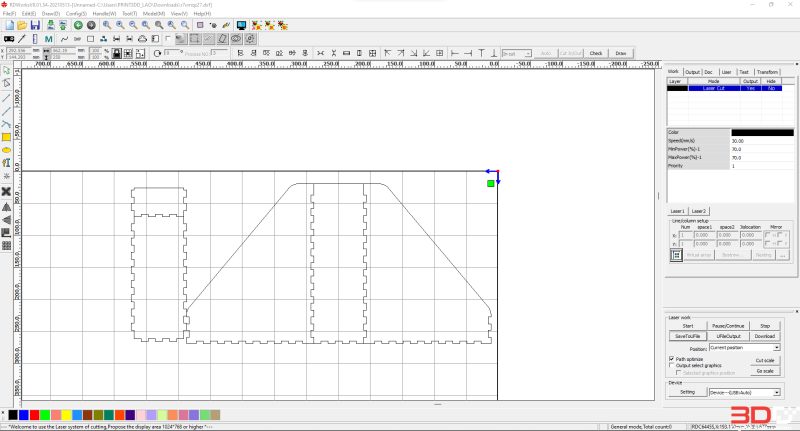Image resolution: width=800 pixels, height=431 pixels.
Task: Click the first zoom magnifier icon
Action: click(x=107, y=25)
